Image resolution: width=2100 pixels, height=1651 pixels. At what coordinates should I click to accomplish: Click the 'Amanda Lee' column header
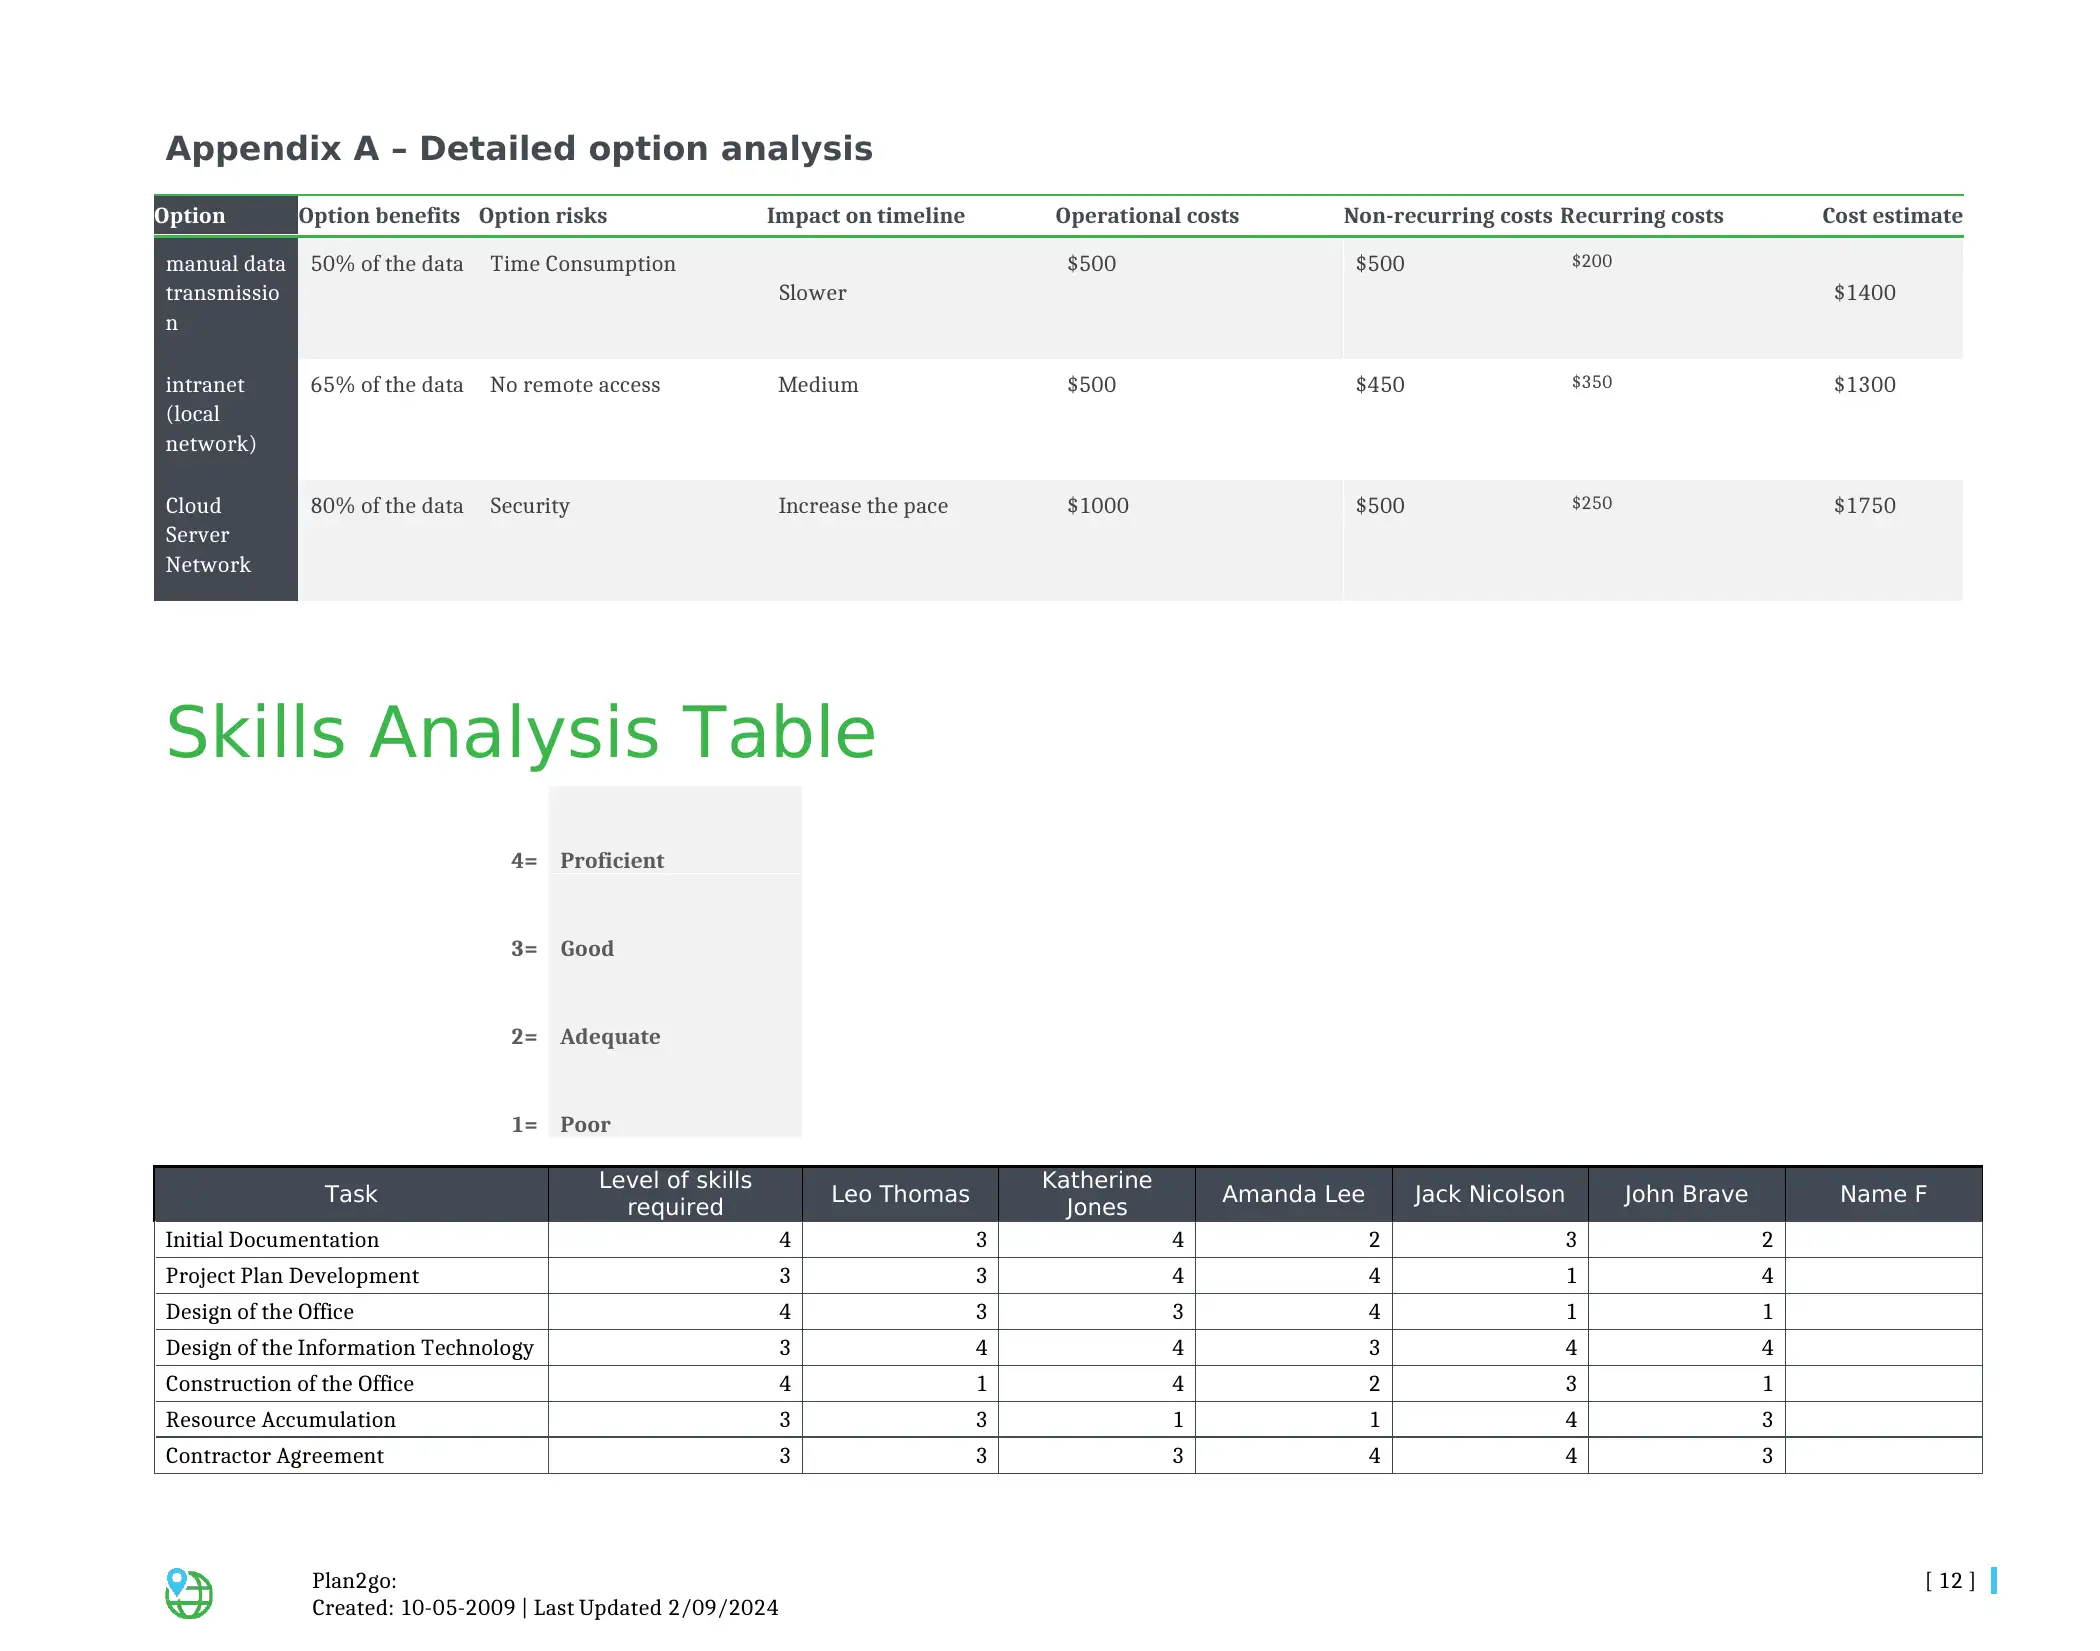coord(1293,1194)
